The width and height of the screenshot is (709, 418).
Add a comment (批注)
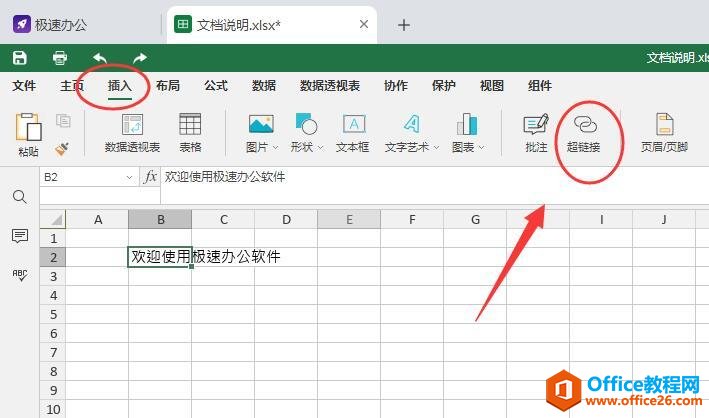(x=536, y=133)
